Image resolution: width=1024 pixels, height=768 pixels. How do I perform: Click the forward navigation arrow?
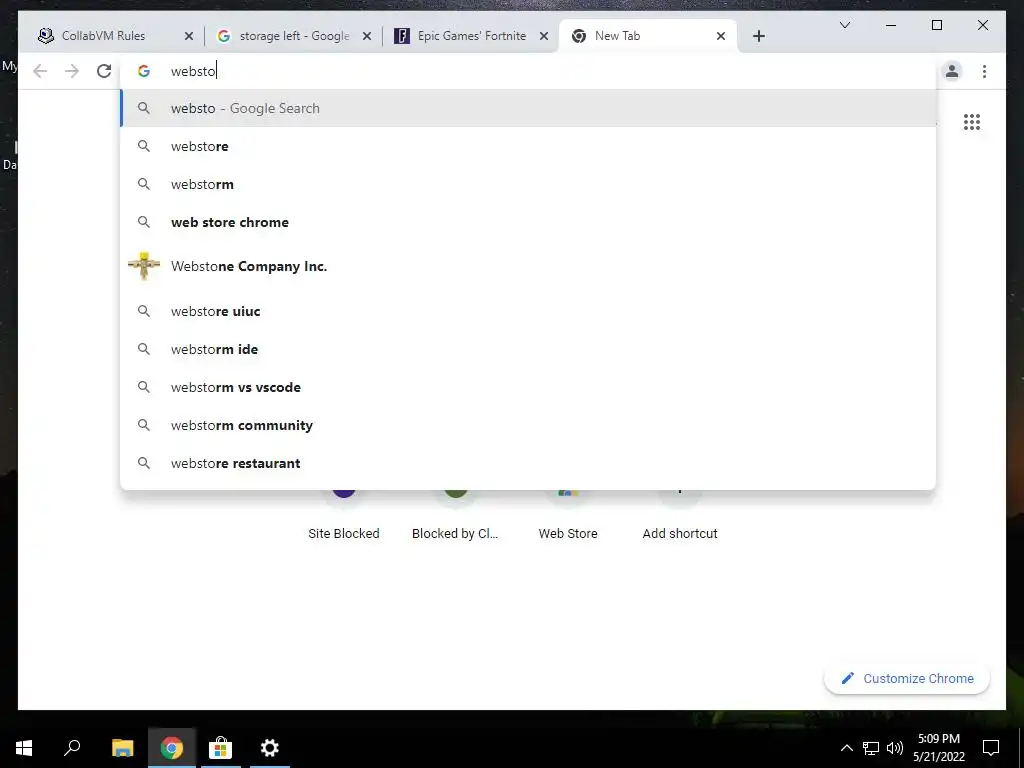click(x=72, y=71)
